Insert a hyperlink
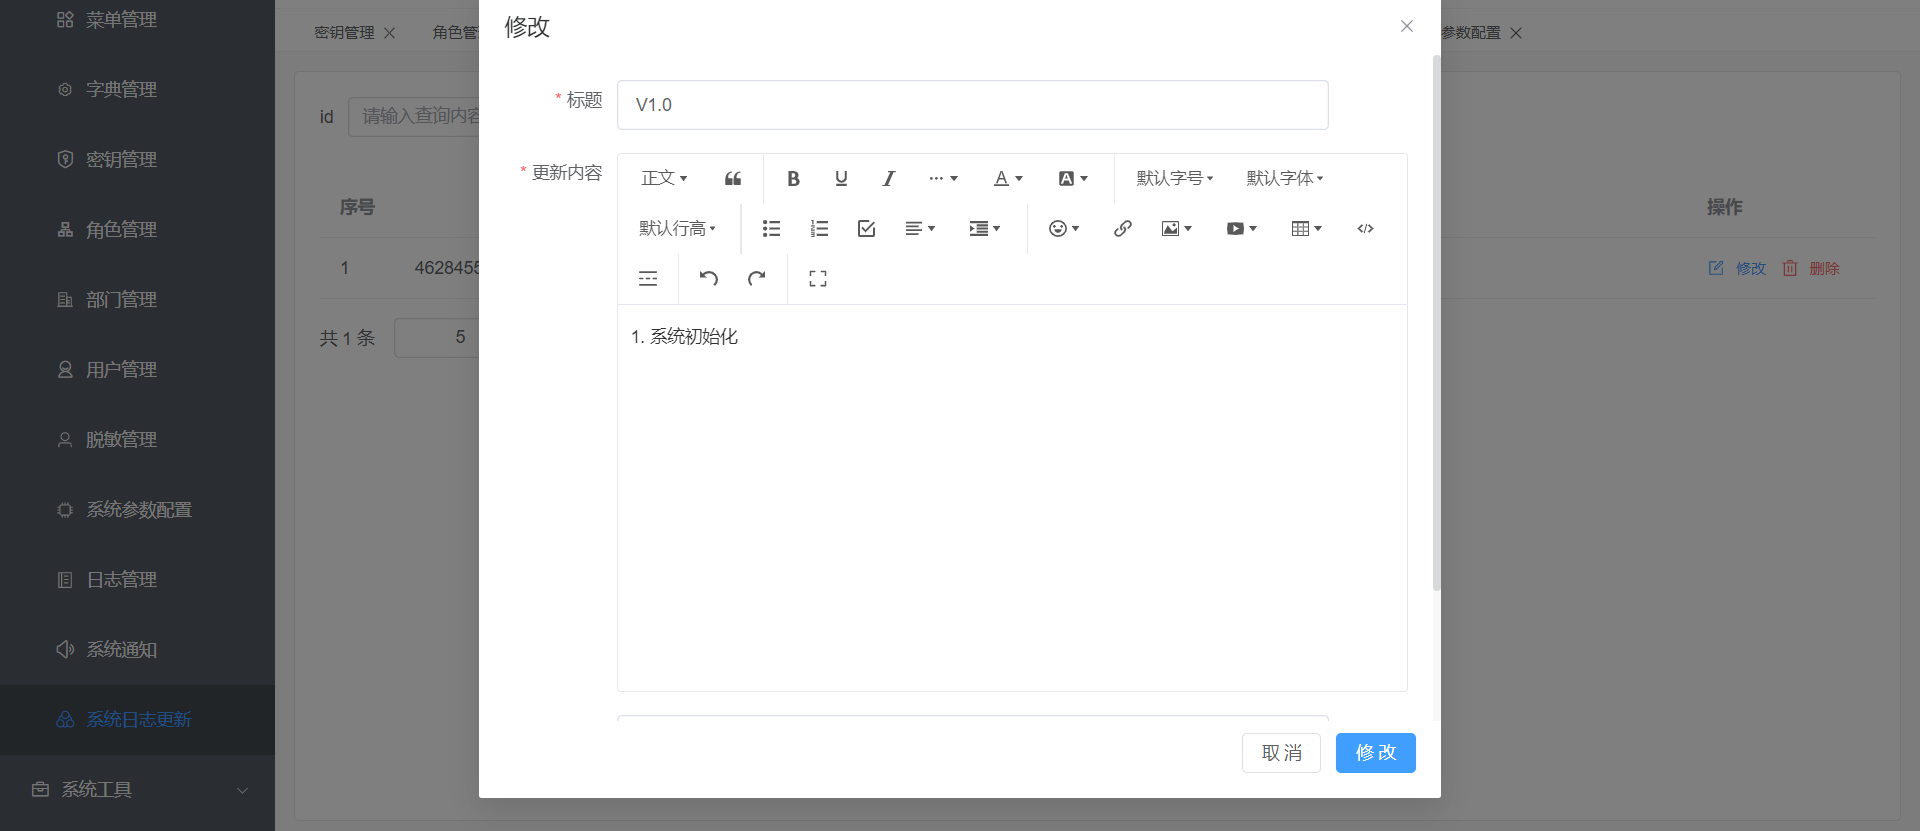Screen dimensions: 1920x831 tap(1122, 229)
